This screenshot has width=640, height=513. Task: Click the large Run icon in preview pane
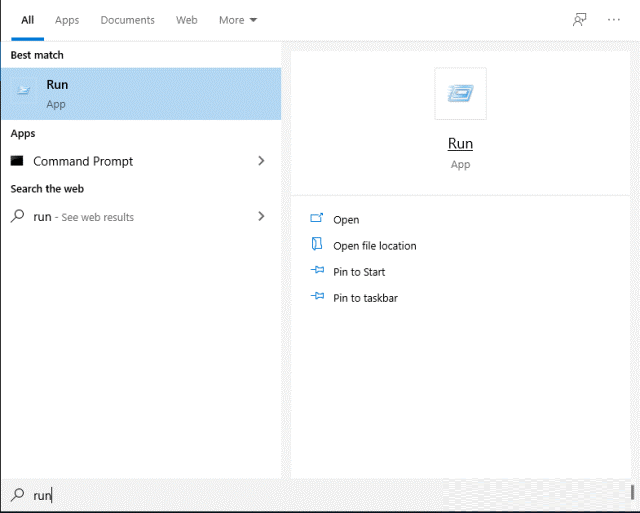click(x=460, y=93)
